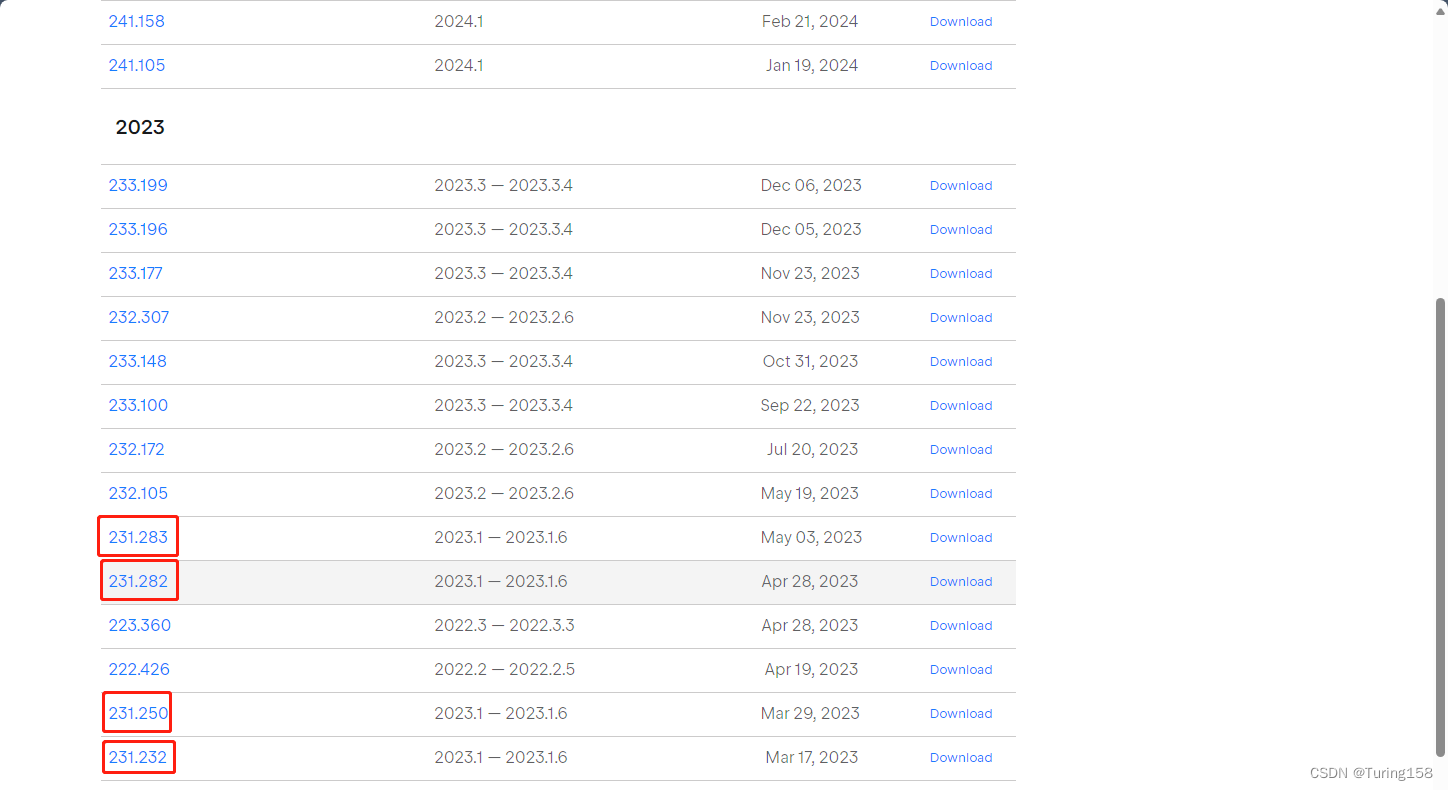Select compatibility text for version 231.283

click(500, 537)
